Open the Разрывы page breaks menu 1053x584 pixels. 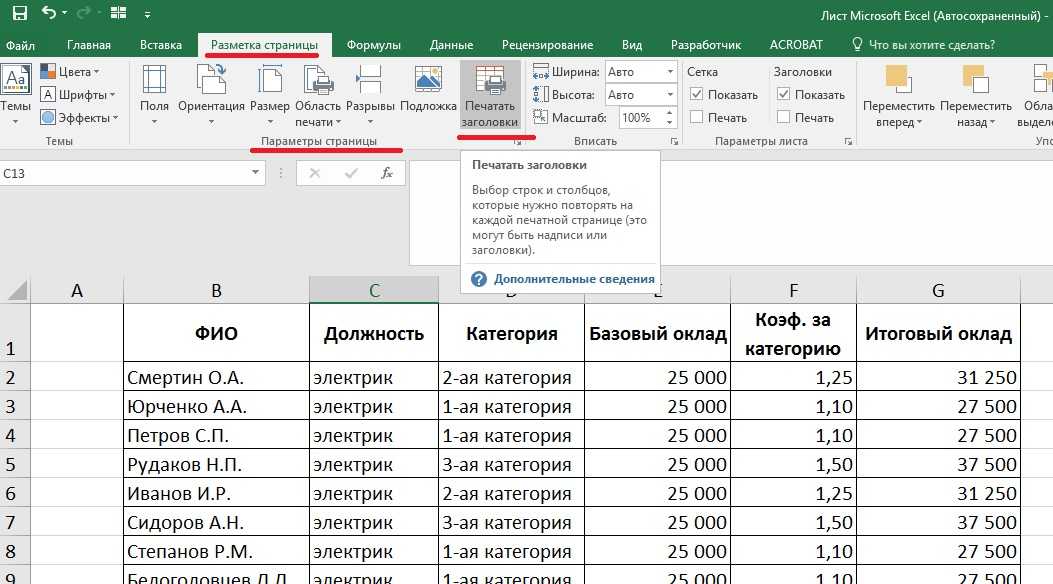point(370,95)
